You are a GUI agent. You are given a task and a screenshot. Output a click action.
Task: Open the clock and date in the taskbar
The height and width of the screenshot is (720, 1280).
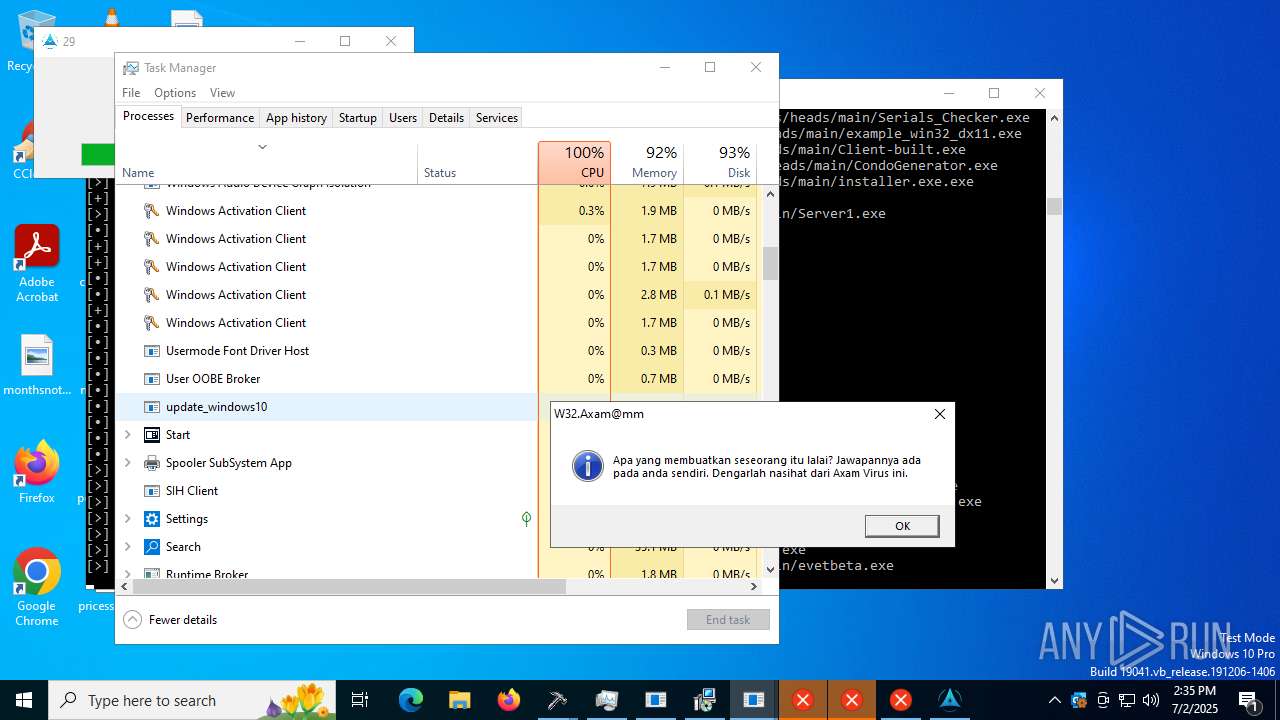tap(1194, 700)
